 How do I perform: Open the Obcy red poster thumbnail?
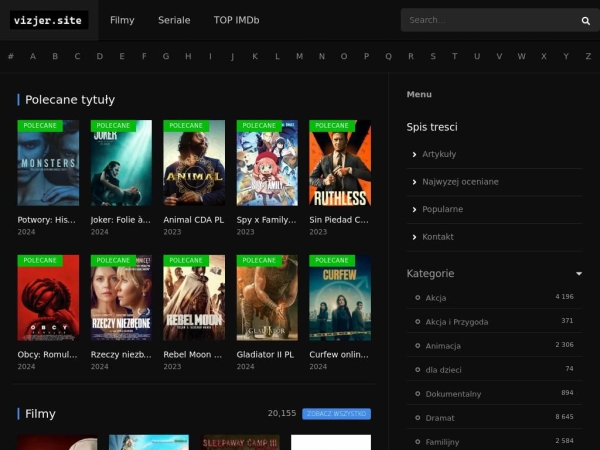click(x=48, y=298)
